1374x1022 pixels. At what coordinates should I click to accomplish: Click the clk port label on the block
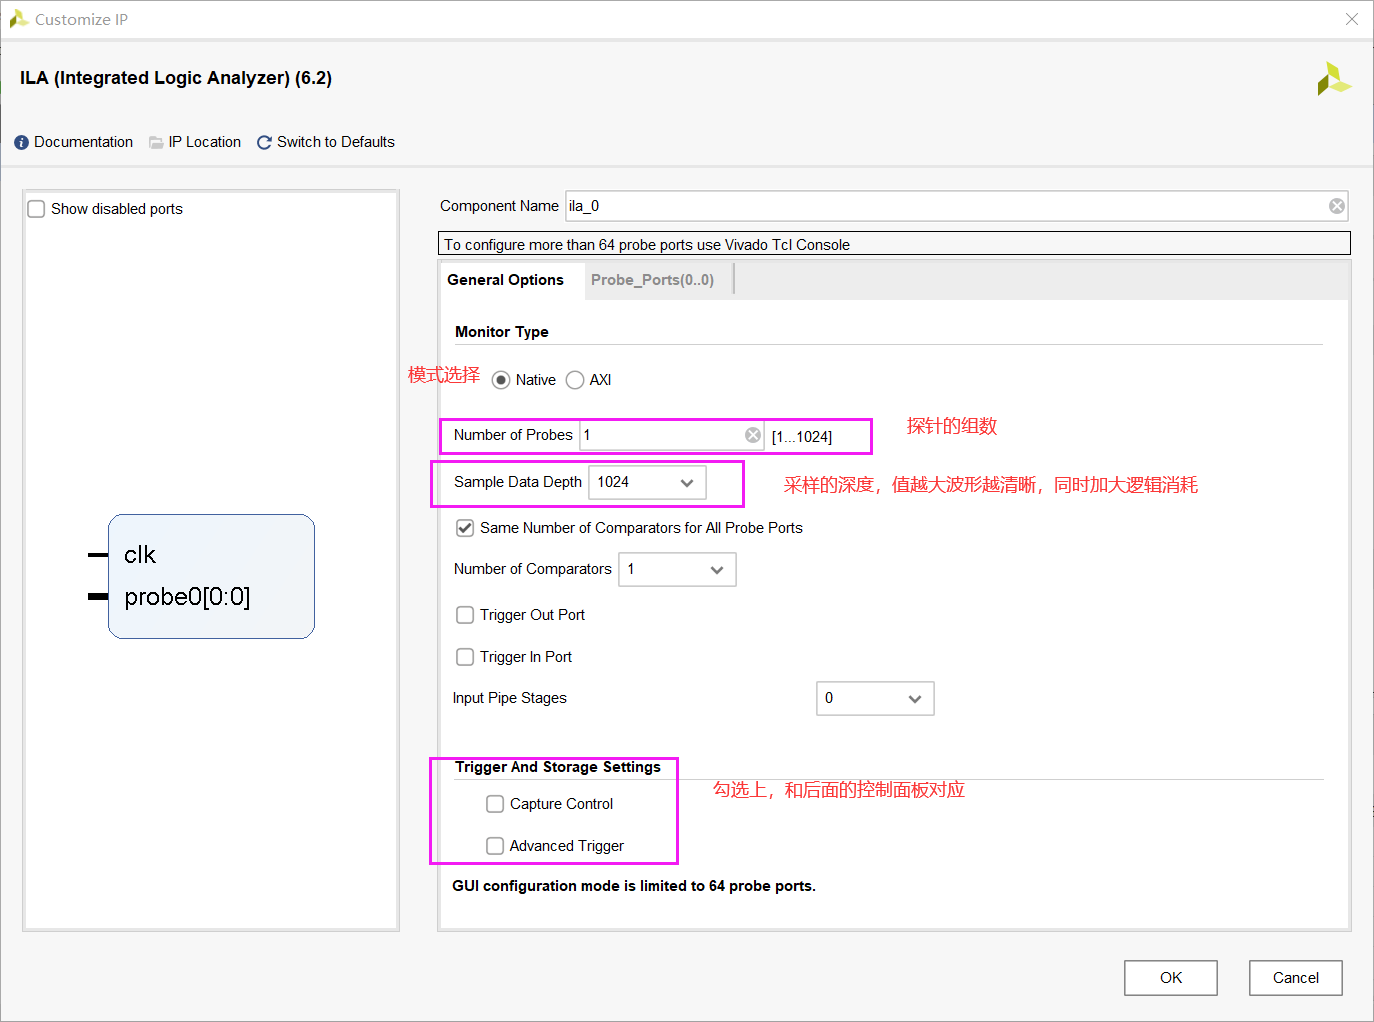140,555
